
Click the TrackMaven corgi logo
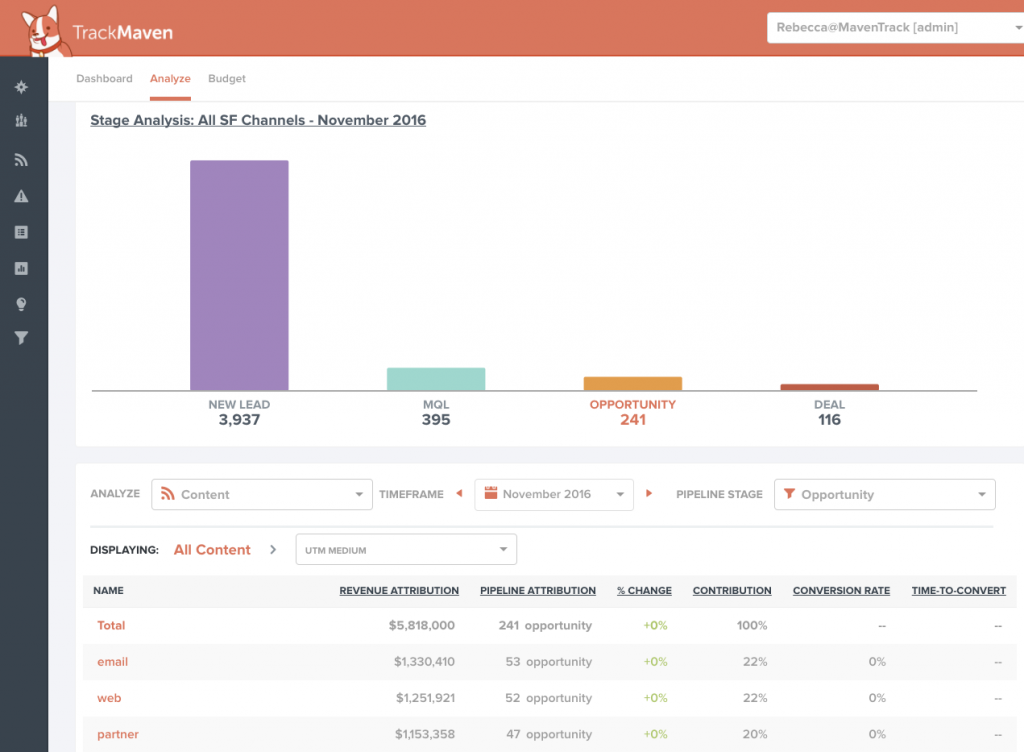point(43,31)
